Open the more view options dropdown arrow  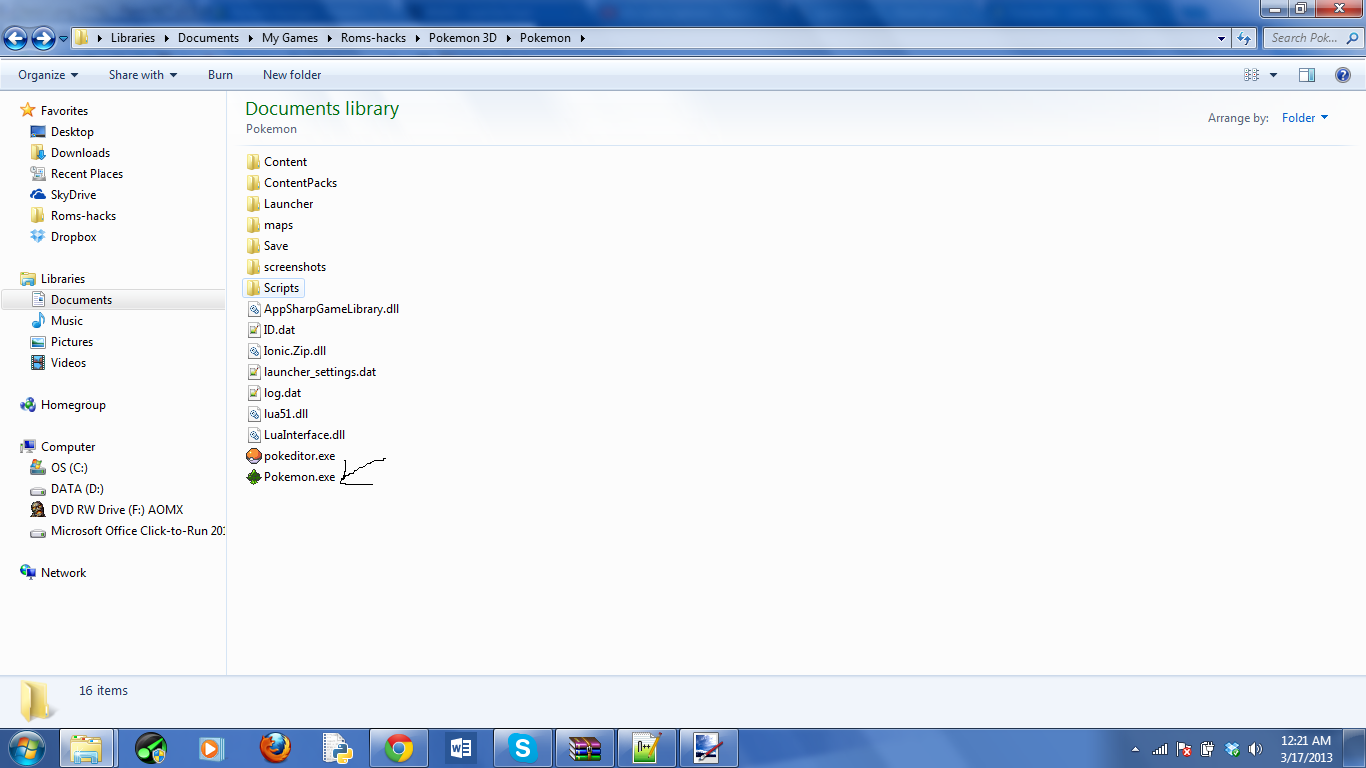(x=1273, y=75)
